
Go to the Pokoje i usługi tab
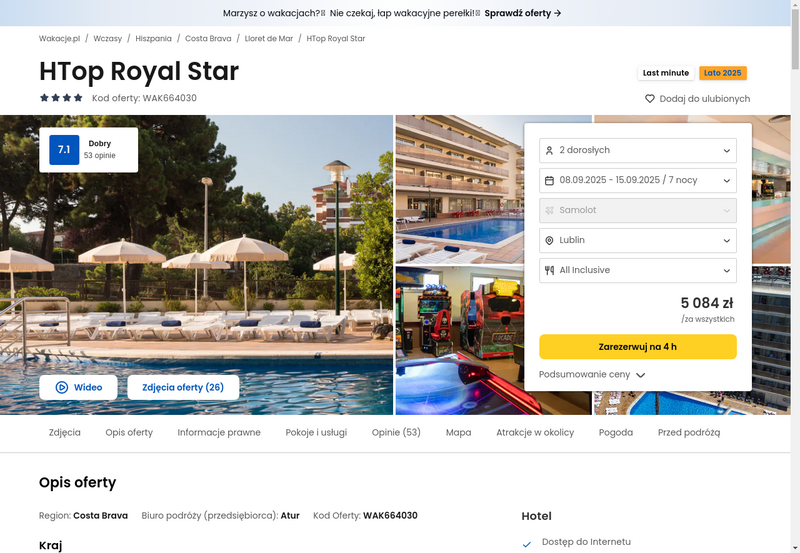click(316, 433)
